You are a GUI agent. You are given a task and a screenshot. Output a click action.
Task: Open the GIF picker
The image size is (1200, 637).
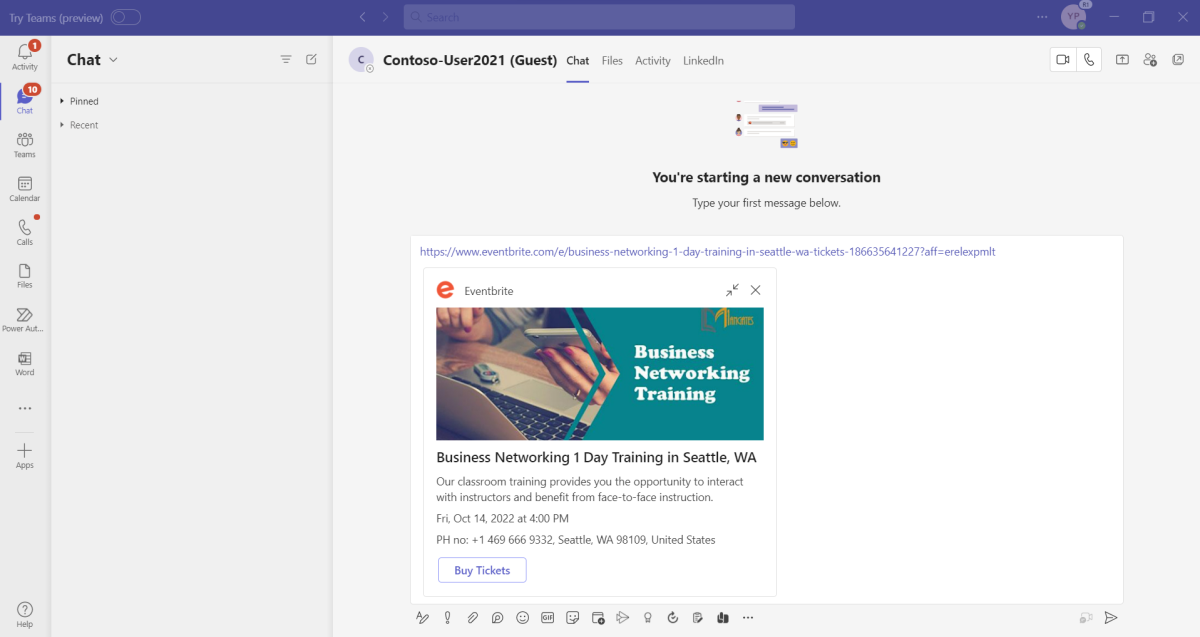[x=547, y=618]
